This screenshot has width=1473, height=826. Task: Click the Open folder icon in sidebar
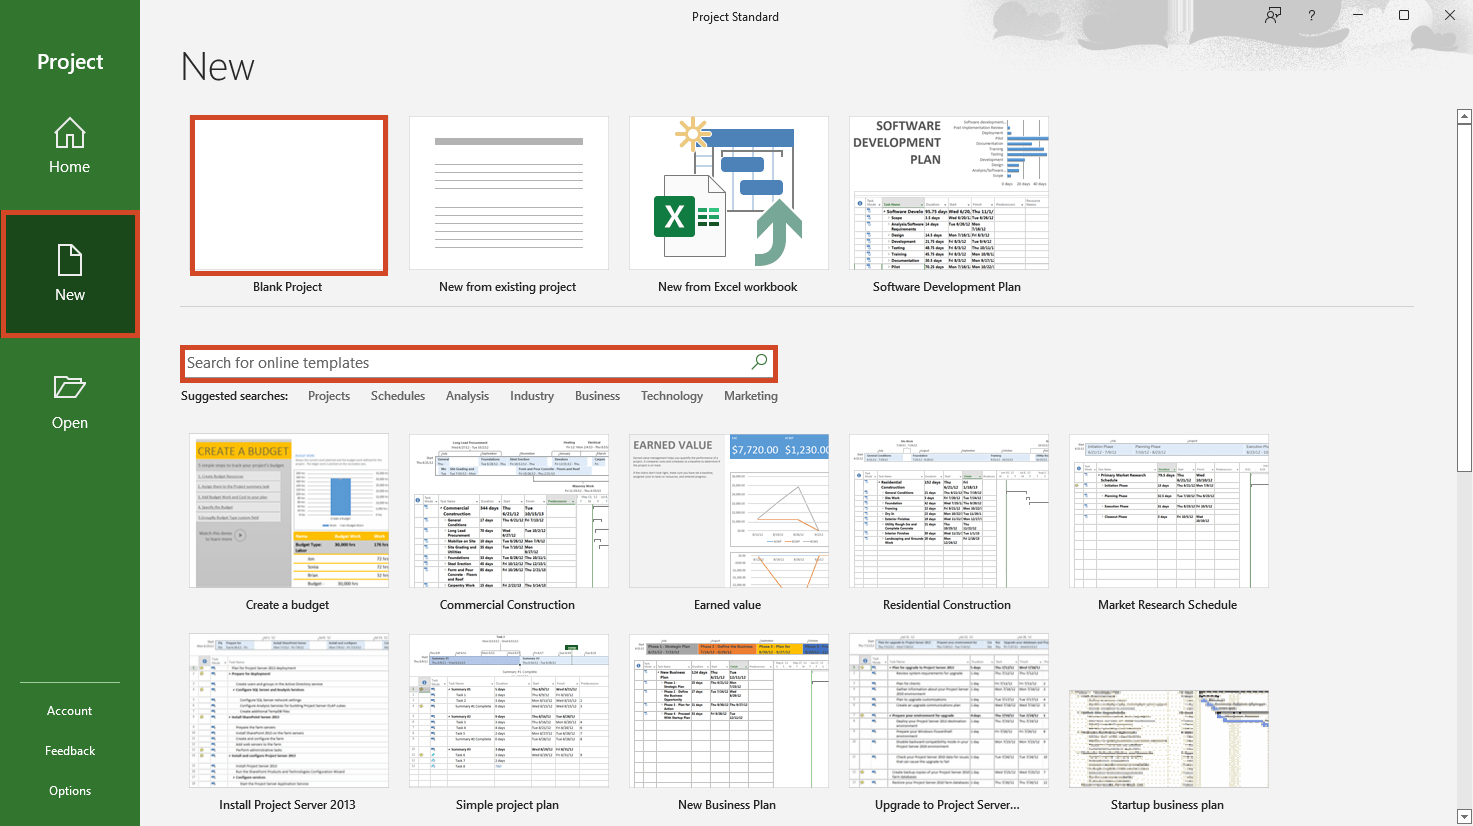pyautogui.click(x=69, y=388)
